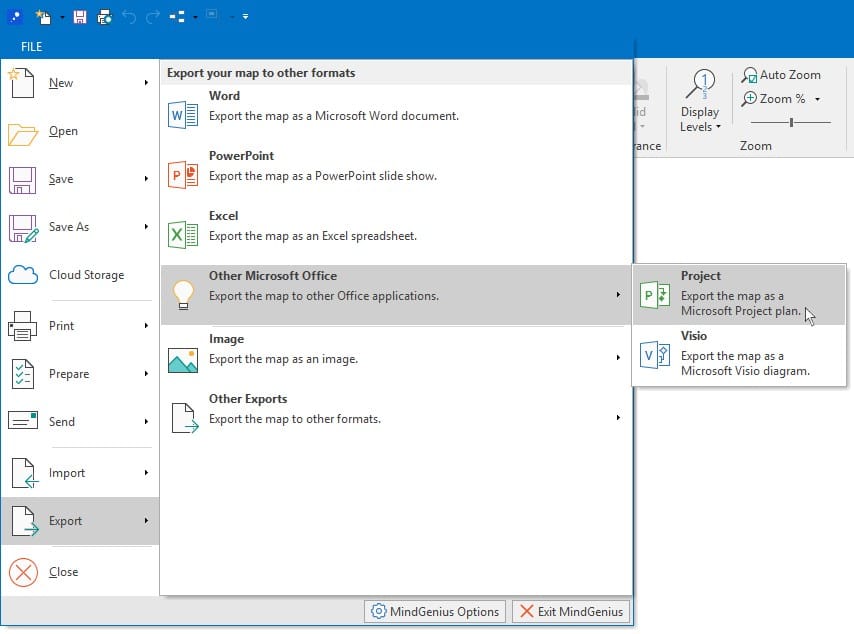Click the Microsoft Visio export icon
Viewport: 854px width, 634px height.
655,355
